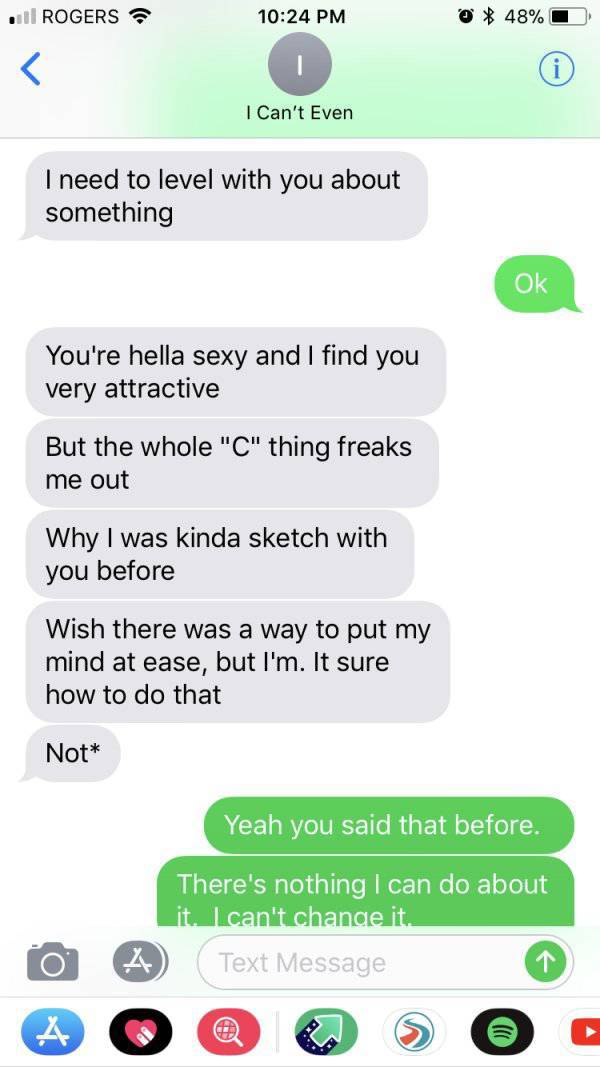Screen dimensions: 600x1067
Task: Tap the green send arrow
Action: click(x=544, y=962)
